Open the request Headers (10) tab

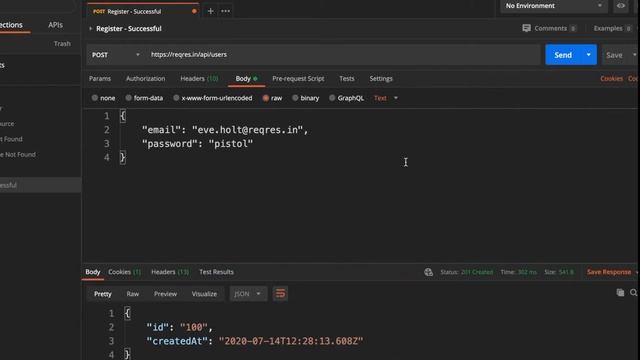tap(199, 78)
